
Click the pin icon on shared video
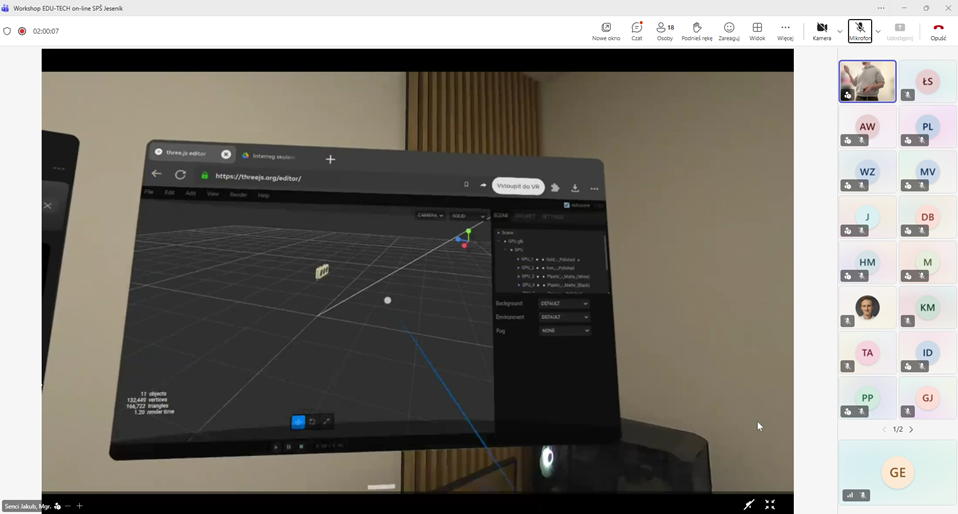pyautogui.click(x=748, y=505)
